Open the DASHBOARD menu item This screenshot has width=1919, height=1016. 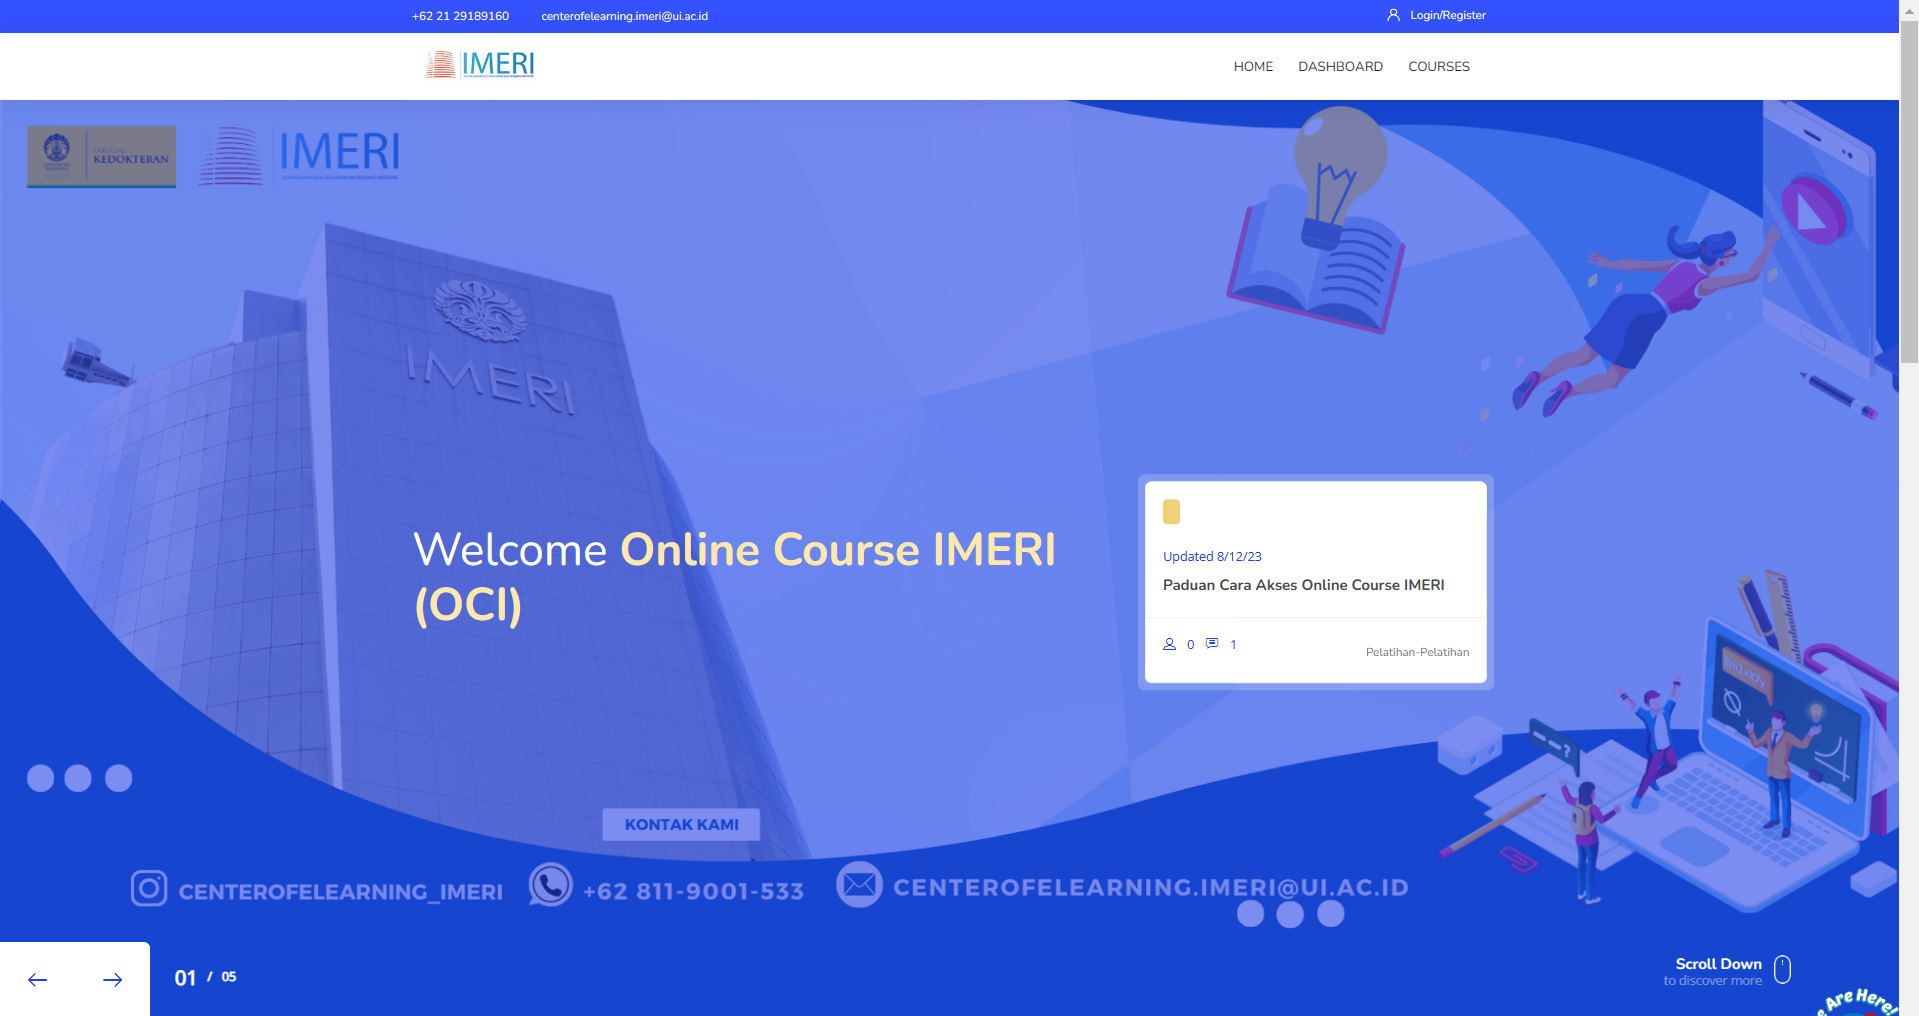pyautogui.click(x=1340, y=66)
